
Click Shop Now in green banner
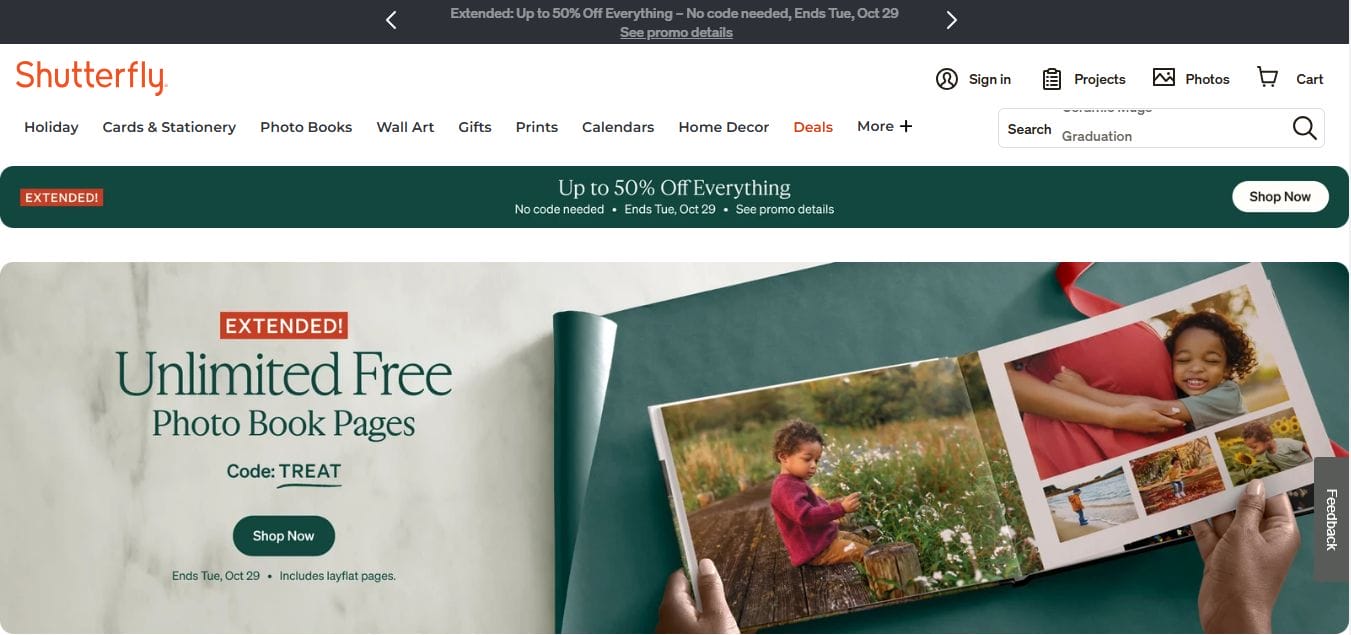click(x=1279, y=197)
